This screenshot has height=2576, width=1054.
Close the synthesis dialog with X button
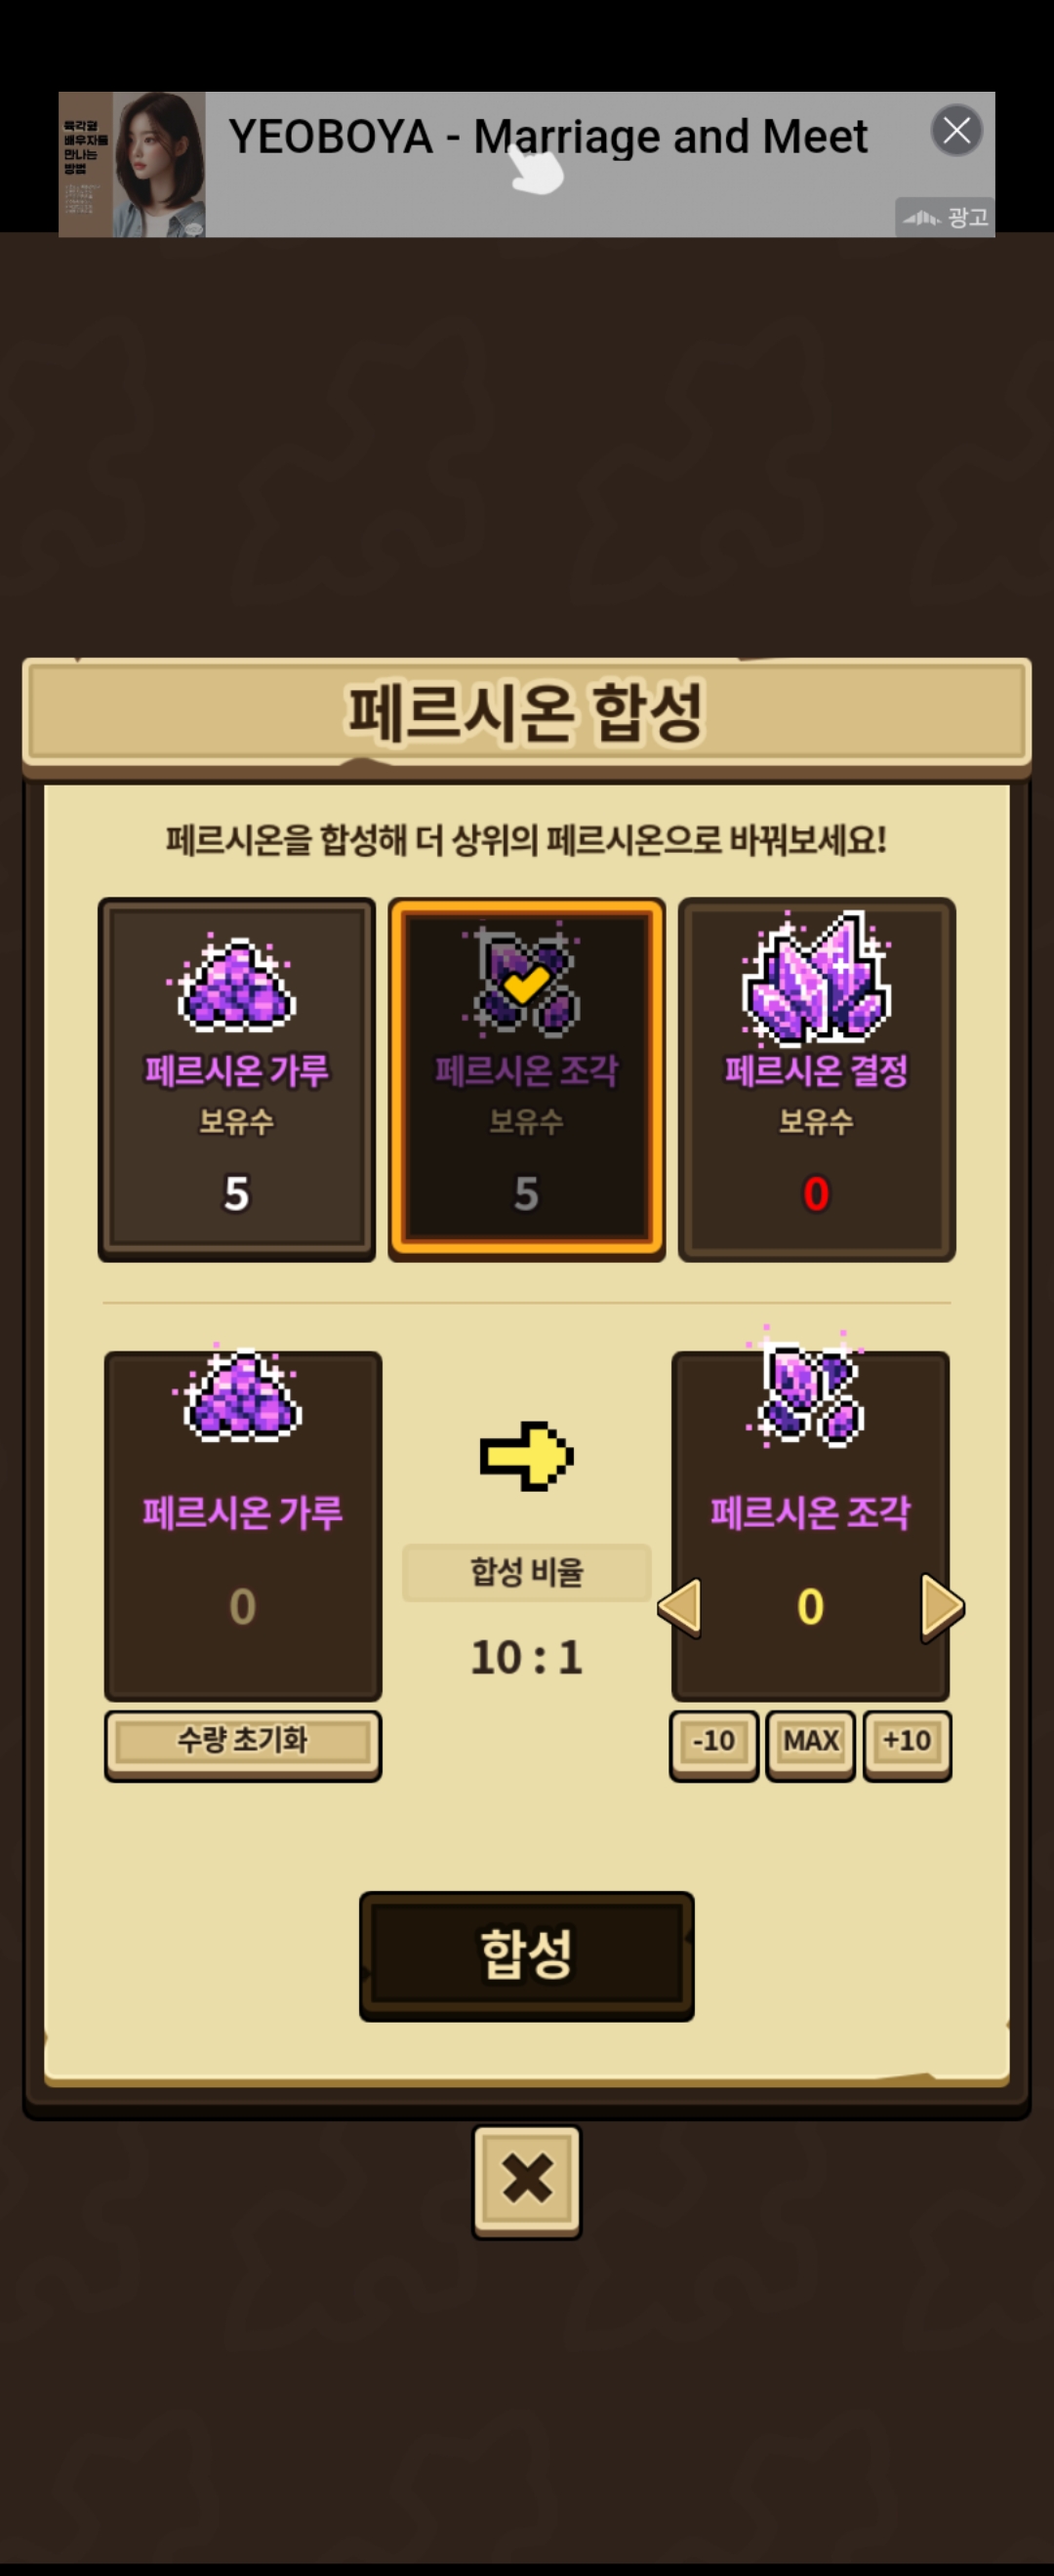[527, 2181]
